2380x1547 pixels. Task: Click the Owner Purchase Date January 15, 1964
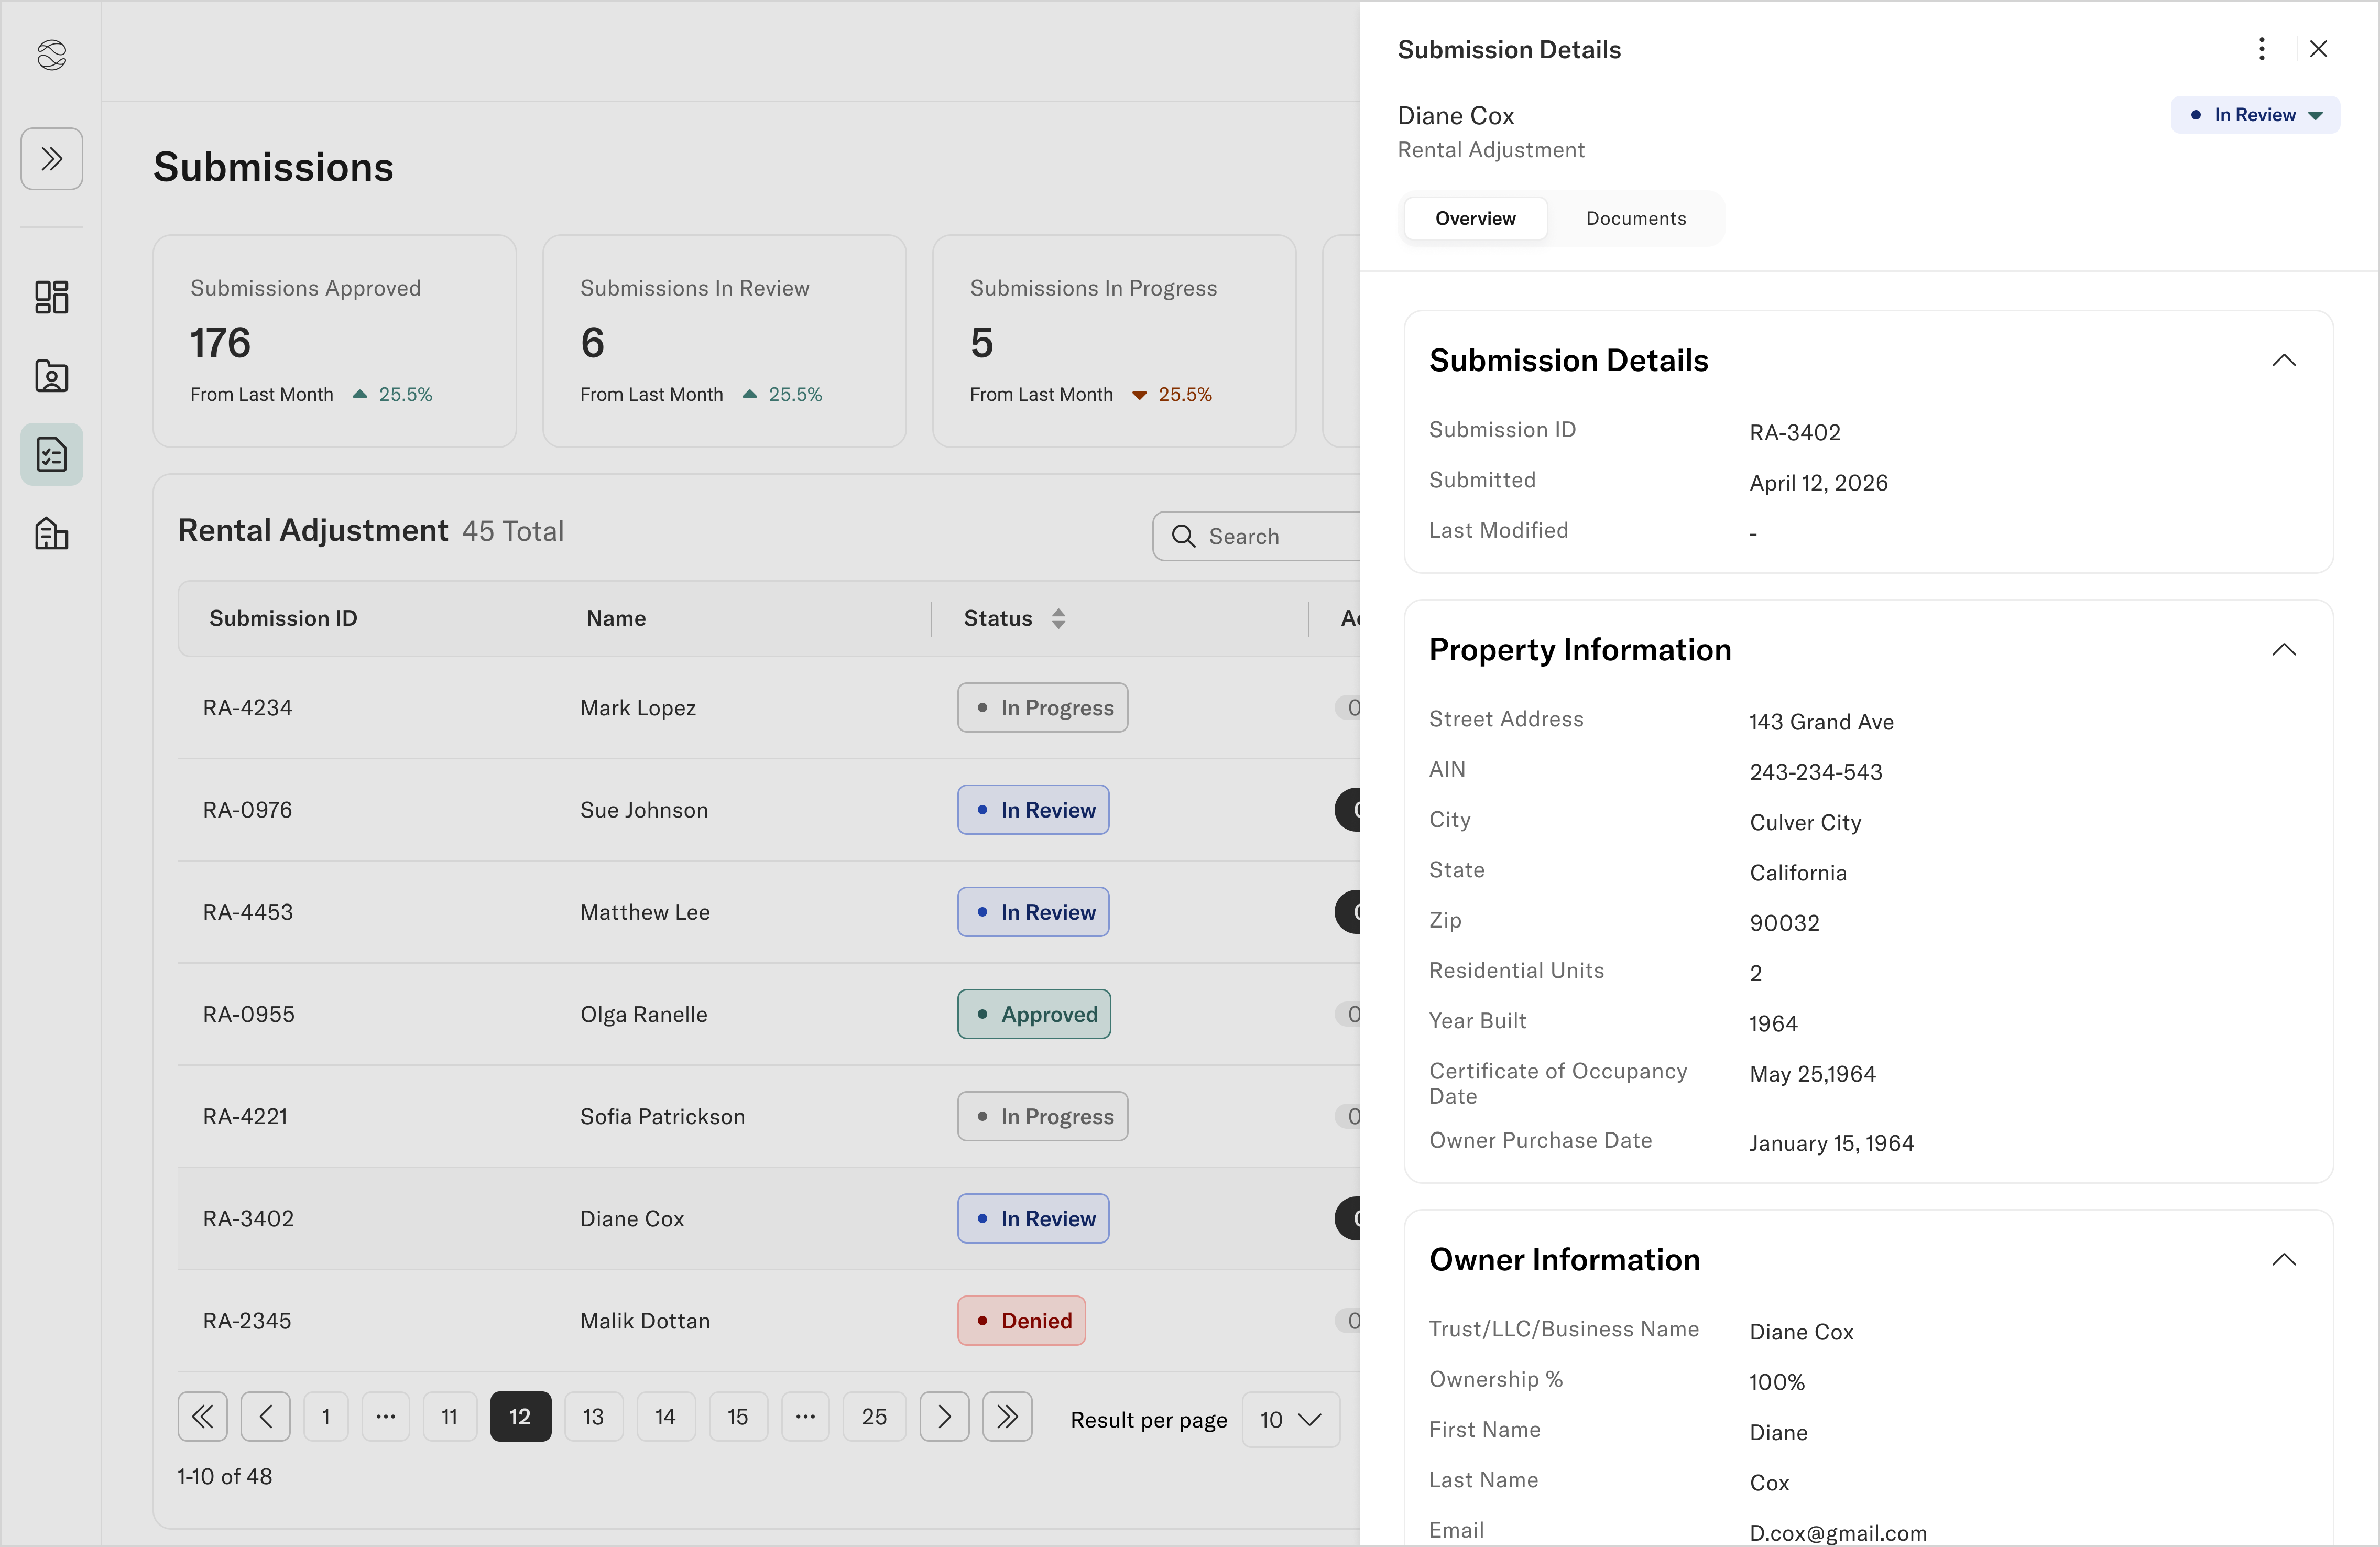[x=1832, y=1143]
